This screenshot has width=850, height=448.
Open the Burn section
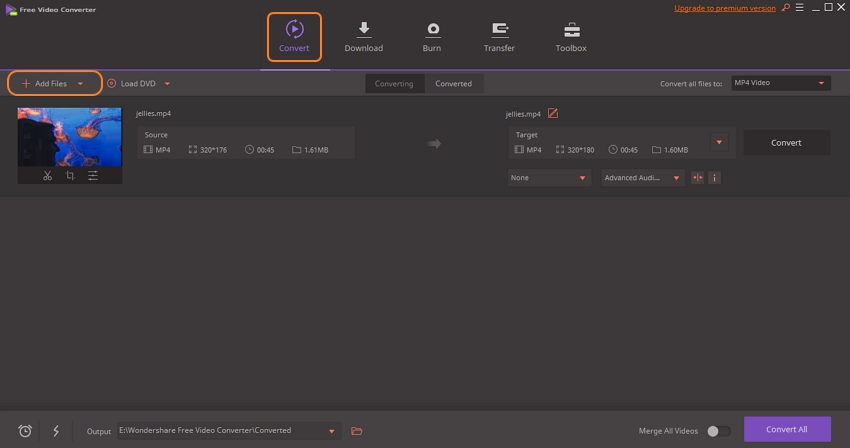(432, 36)
